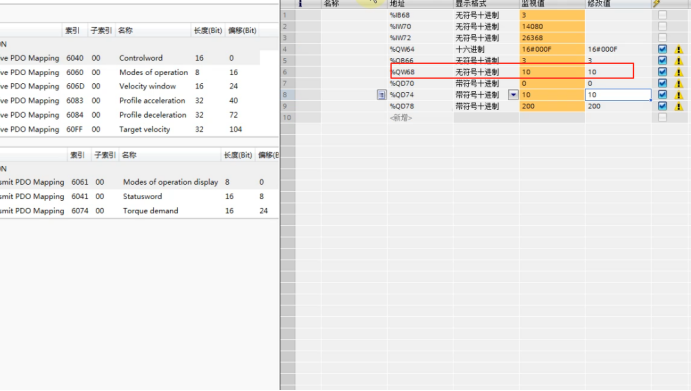Click the 长度(Bit) header in the receive PDO table

point(208,30)
